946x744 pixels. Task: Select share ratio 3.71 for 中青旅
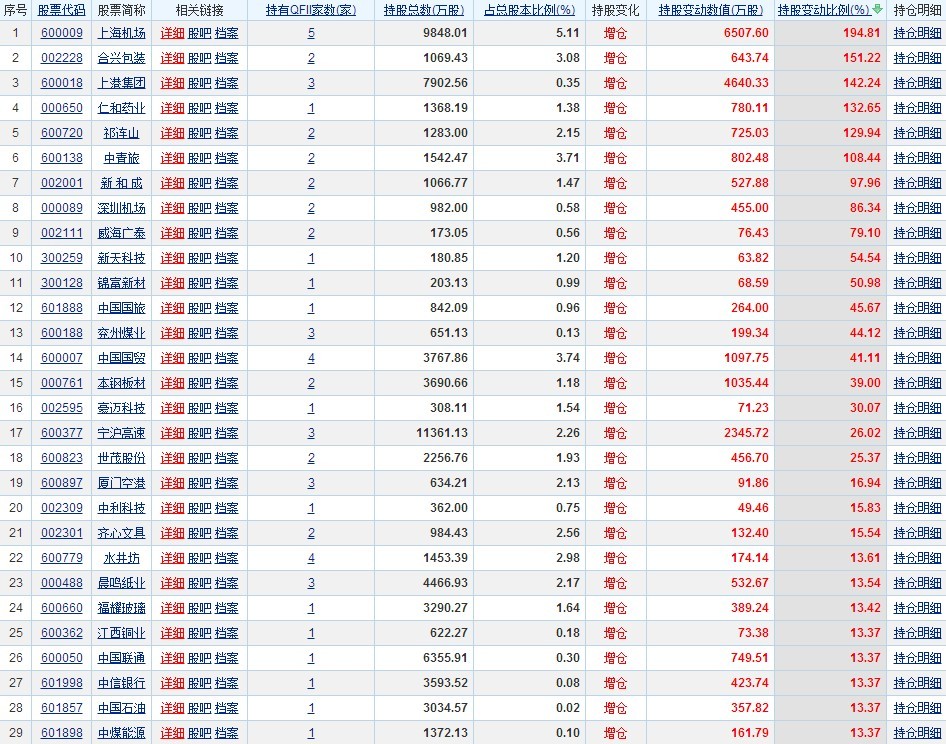tap(568, 158)
